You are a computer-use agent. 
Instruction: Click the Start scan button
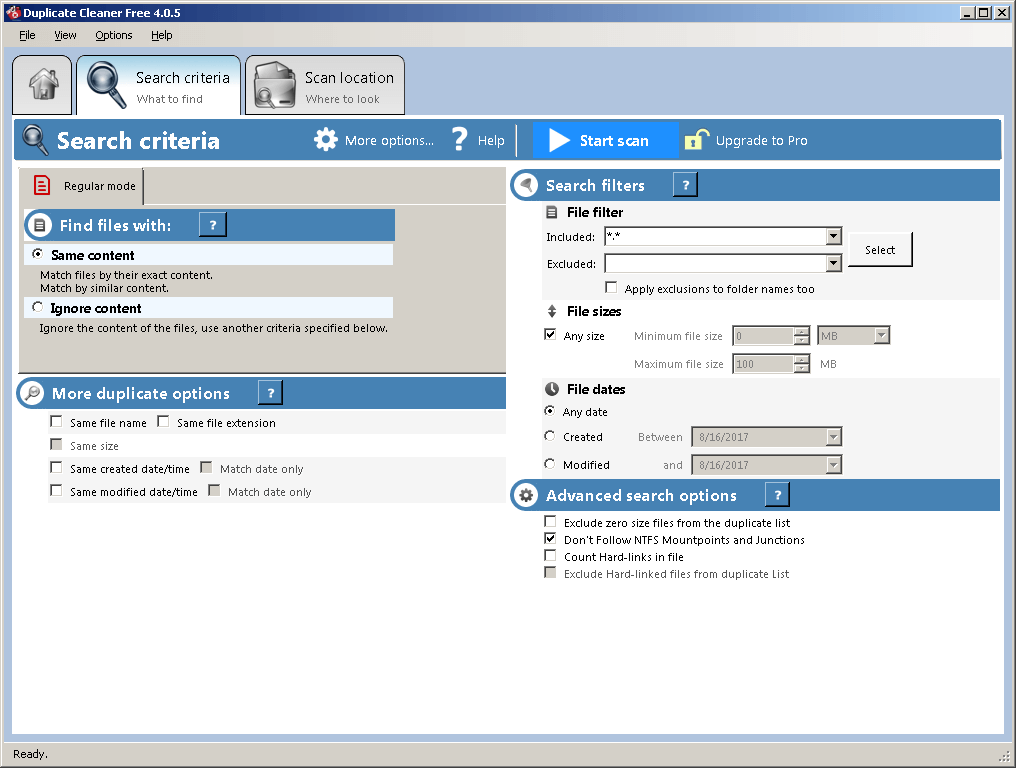coord(604,140)
